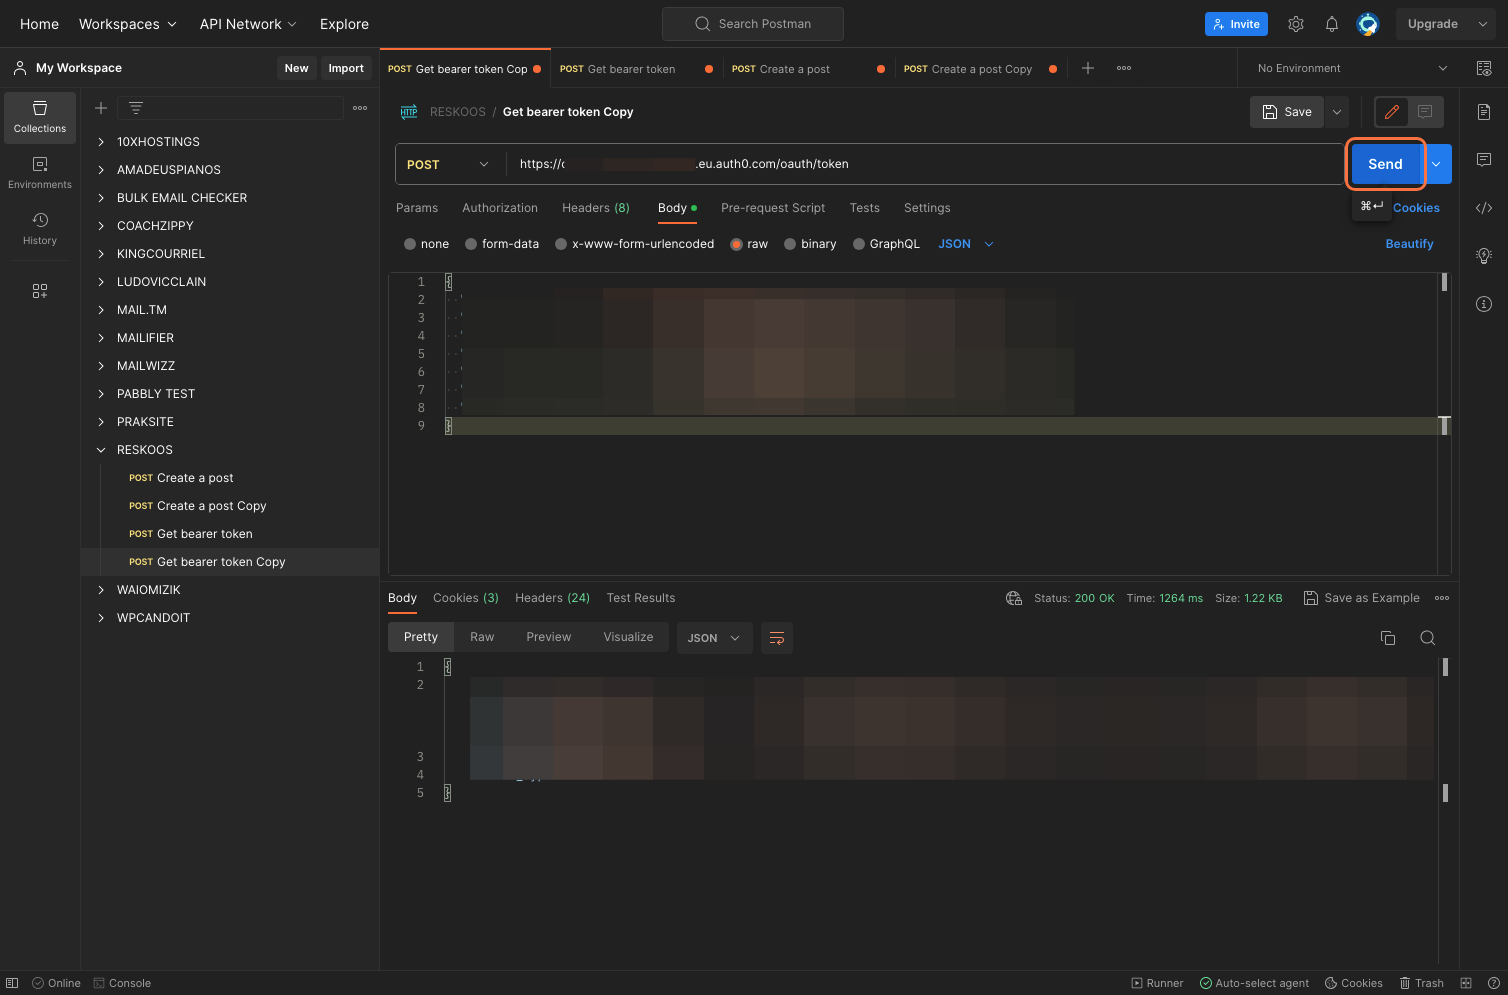Open the documentation pane icon

tap(1484, 112)
